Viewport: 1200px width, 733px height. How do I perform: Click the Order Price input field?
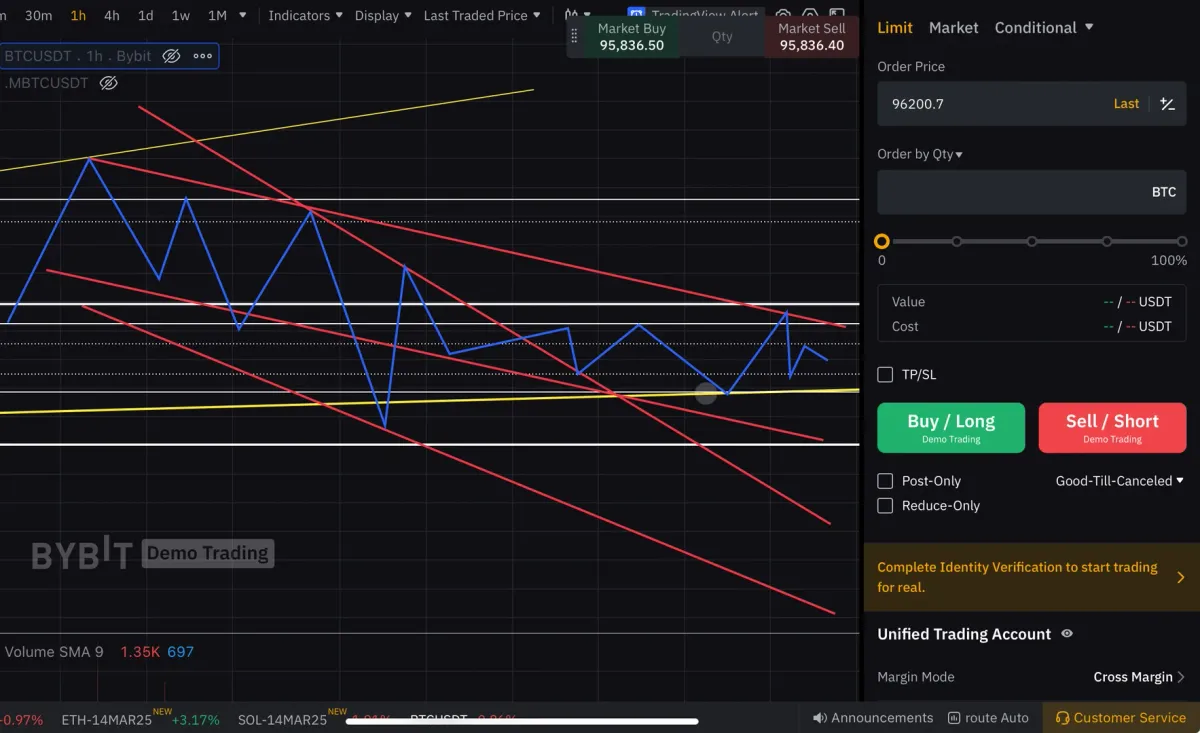tap(1031, 104)
